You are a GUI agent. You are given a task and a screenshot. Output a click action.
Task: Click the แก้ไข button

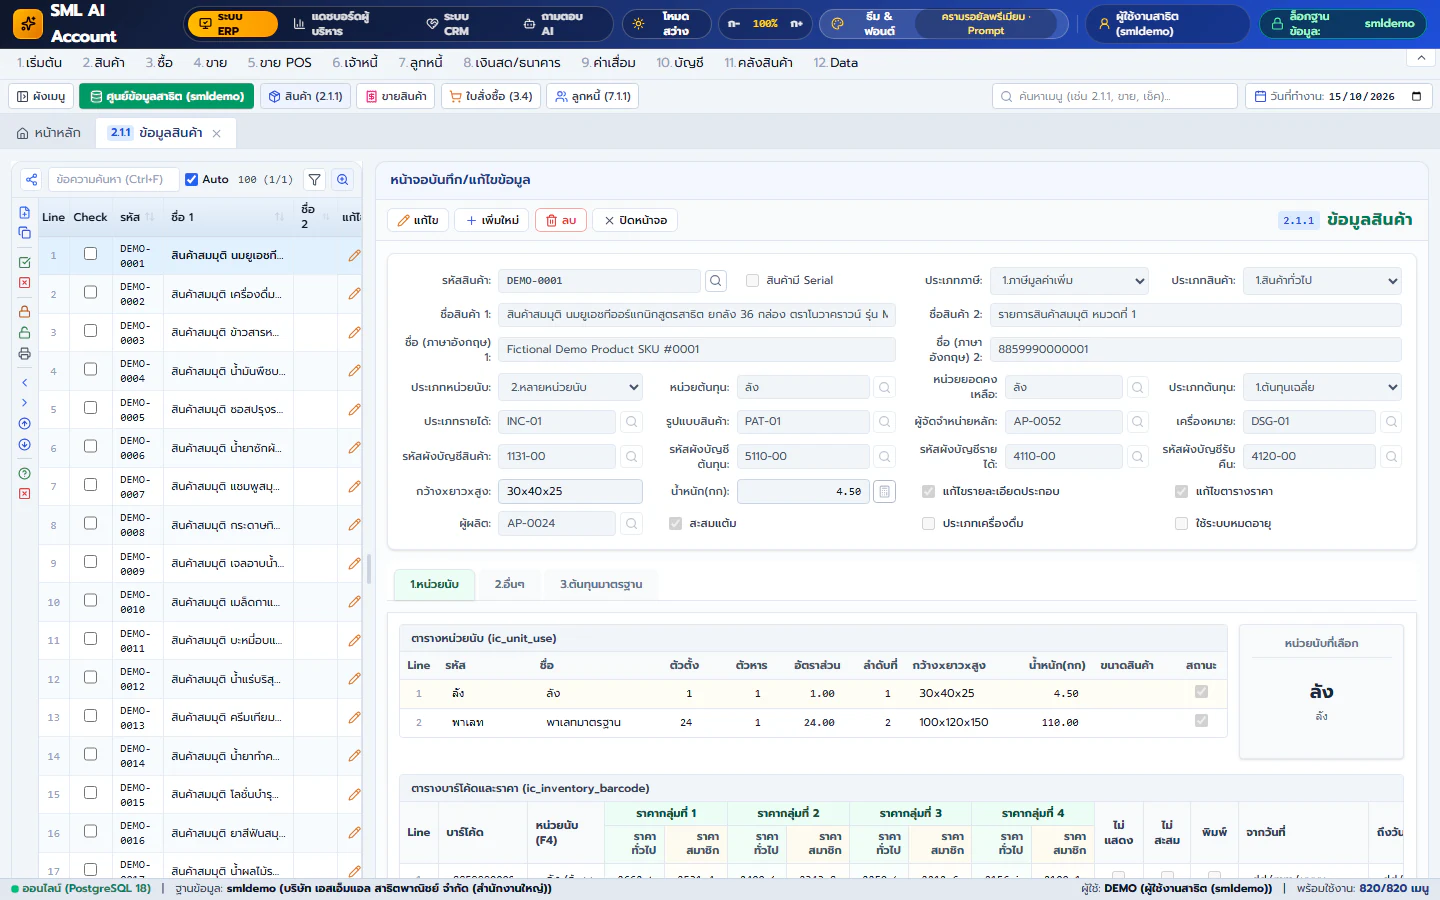(418, 220)
